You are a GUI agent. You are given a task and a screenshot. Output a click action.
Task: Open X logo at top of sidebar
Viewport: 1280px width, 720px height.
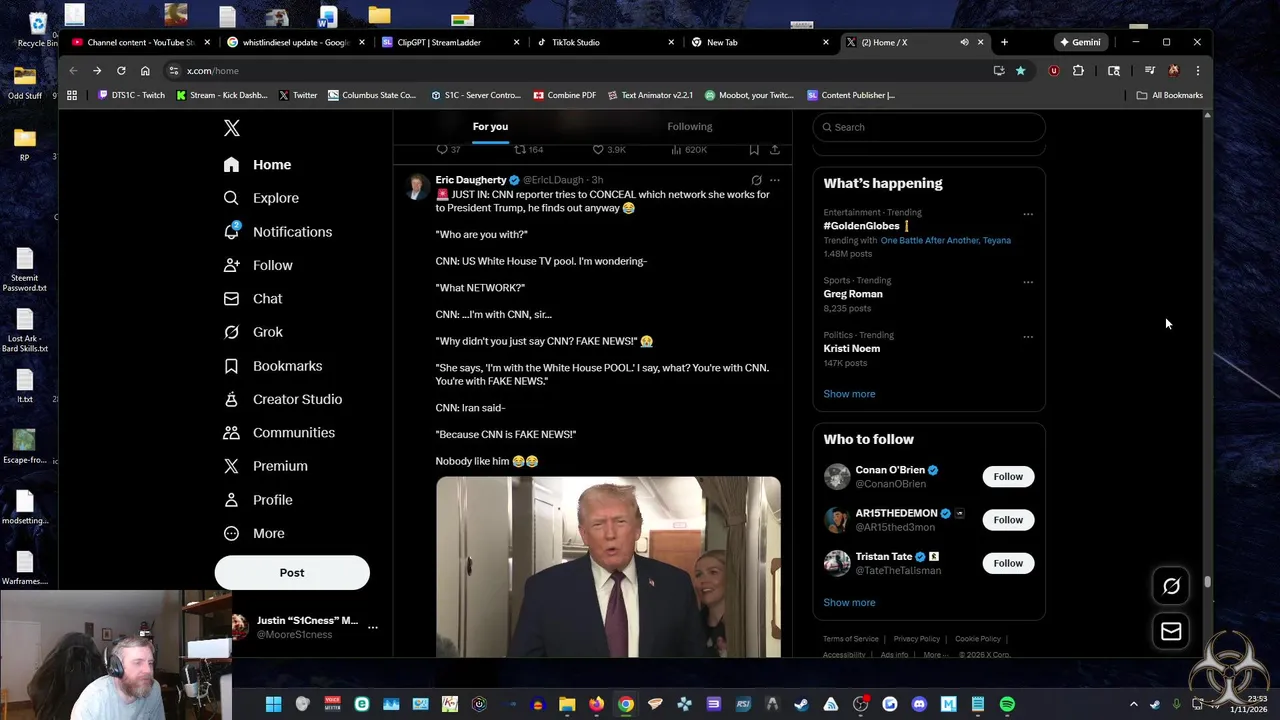click(232, 128)
